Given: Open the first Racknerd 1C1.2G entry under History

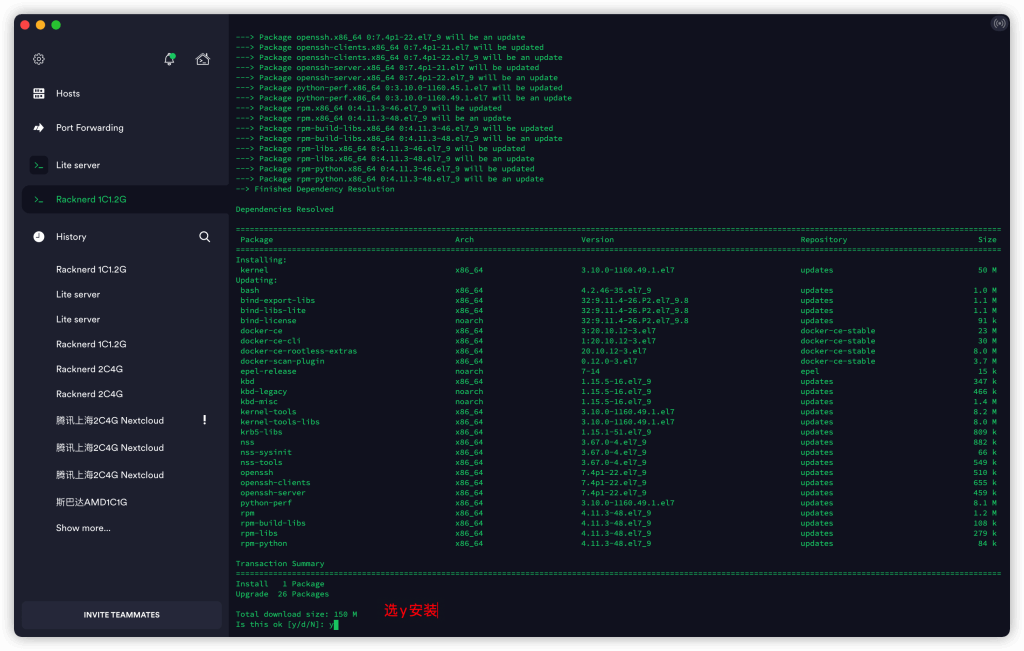Looking at the screenshot, I should [91, 270].
